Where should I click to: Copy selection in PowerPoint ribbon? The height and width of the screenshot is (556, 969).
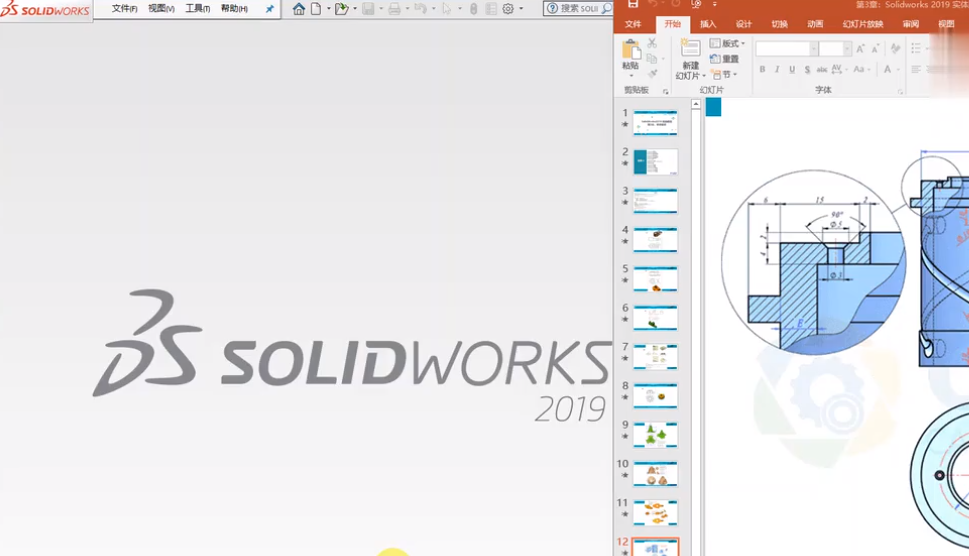(651, 59)
